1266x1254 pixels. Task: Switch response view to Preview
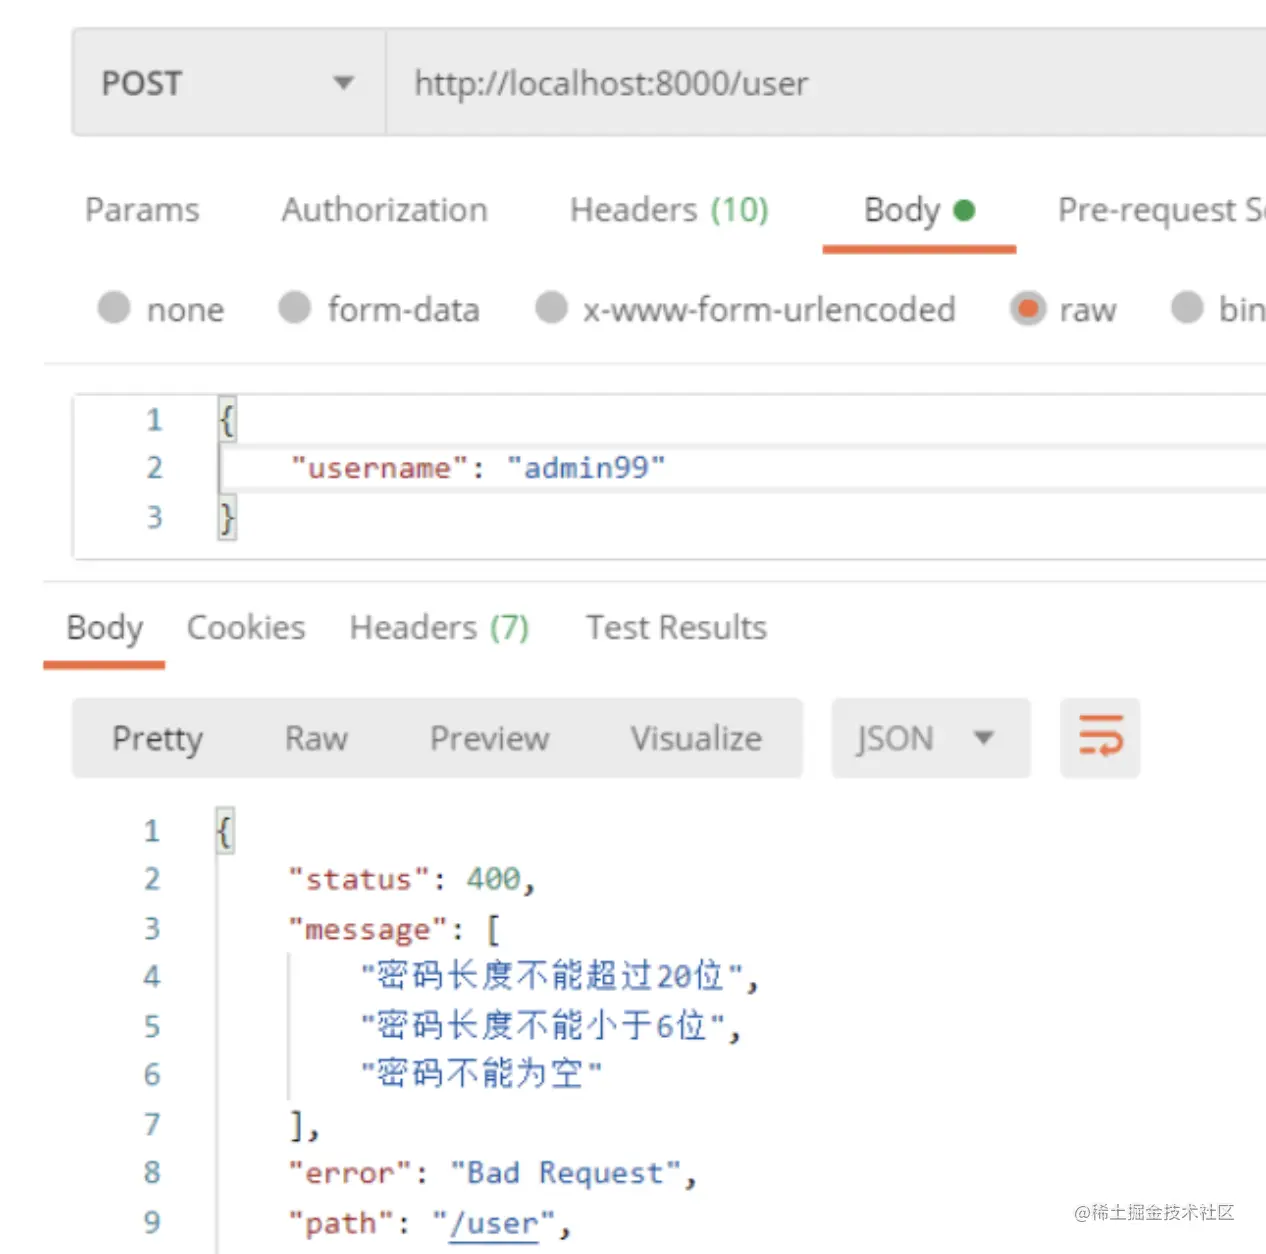[489, 738]
